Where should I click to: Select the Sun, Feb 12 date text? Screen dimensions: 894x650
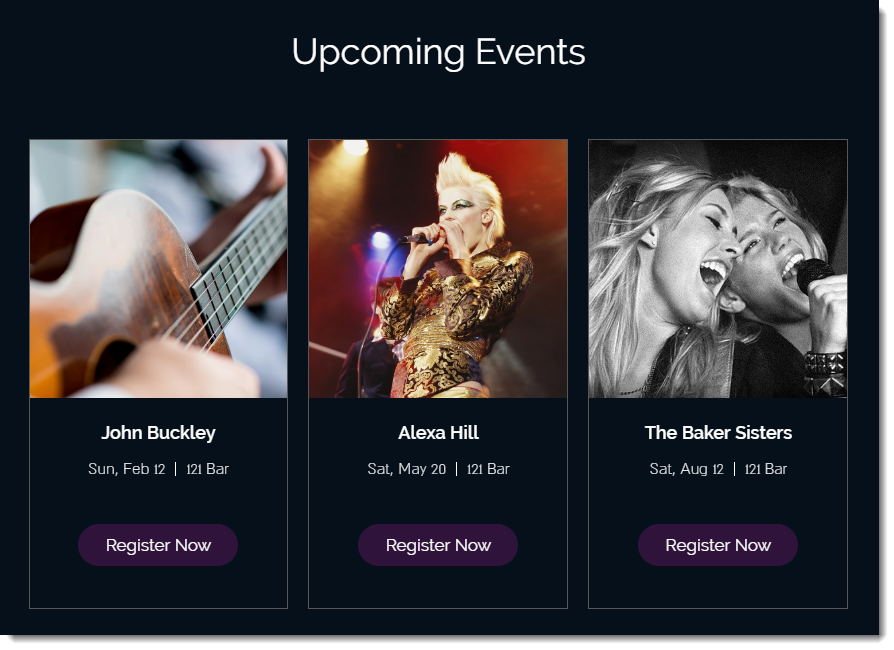126,469
